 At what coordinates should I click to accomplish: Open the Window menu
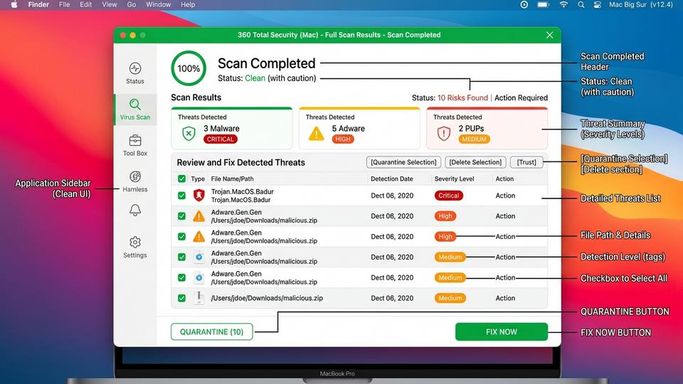pyautogui.click(x=158, y=5)
